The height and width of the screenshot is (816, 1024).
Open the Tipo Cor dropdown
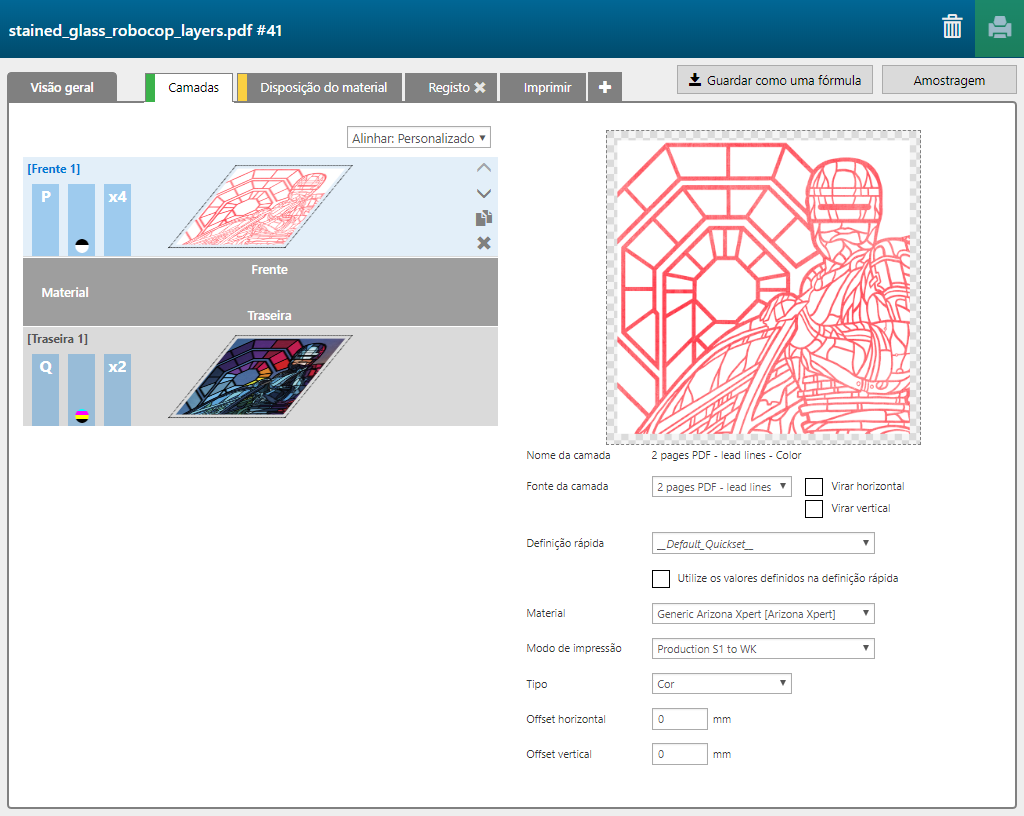click(x=722, y=683)
